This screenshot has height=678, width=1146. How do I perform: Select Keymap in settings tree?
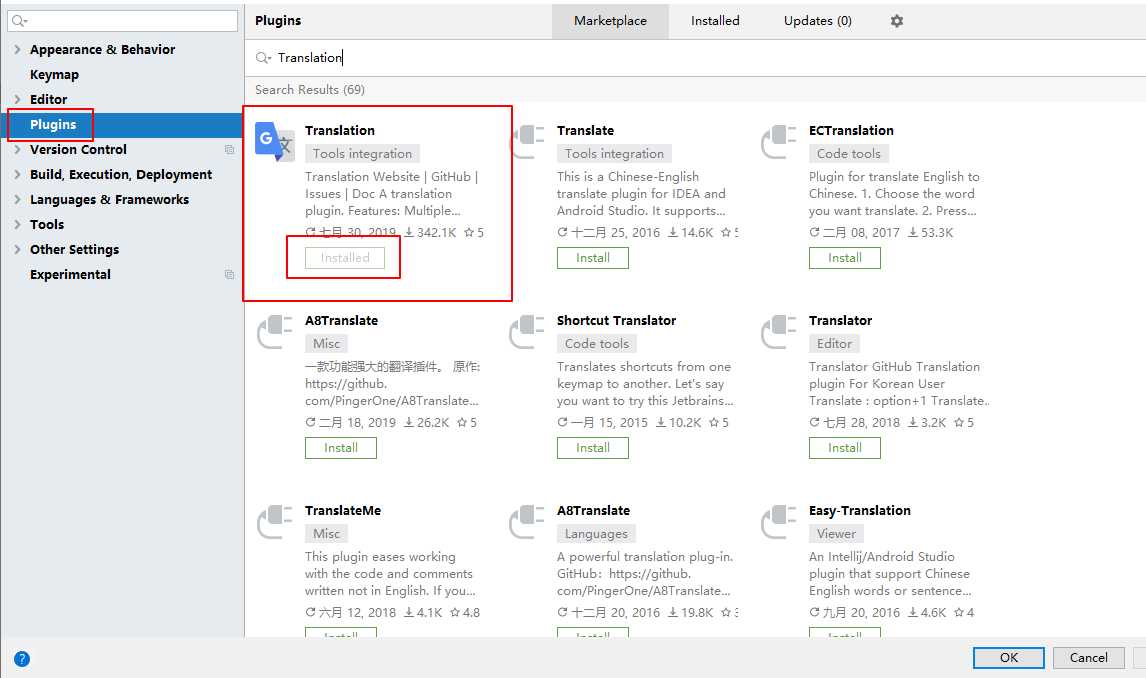point(54,75)
